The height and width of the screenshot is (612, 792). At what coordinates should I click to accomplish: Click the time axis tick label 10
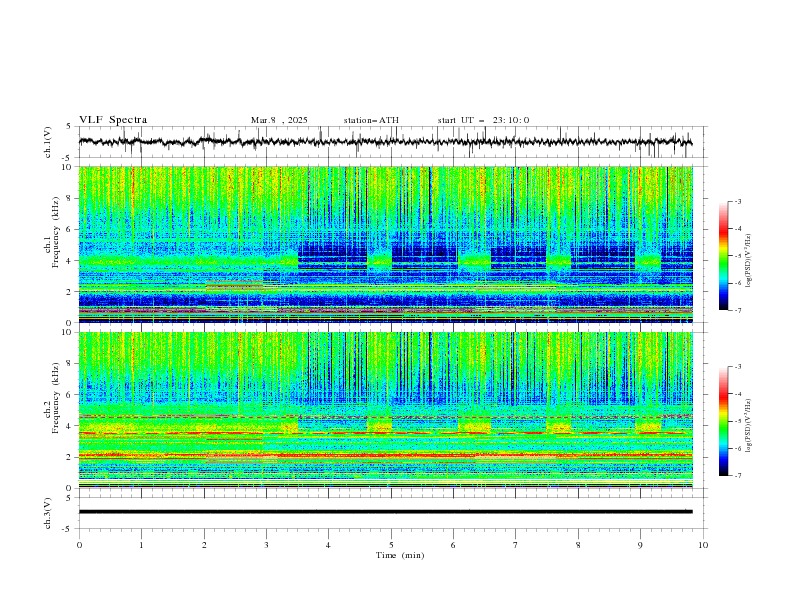[703, 545]
